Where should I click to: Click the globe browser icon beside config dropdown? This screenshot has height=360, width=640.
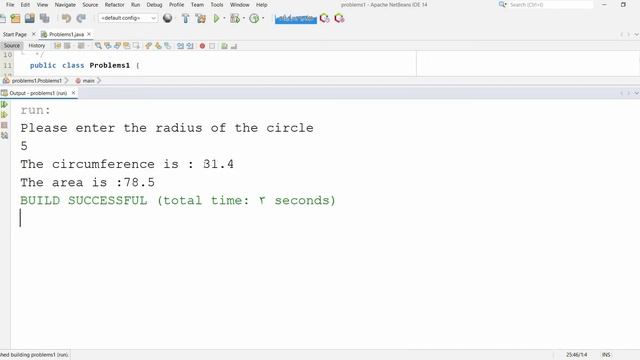[167, 18]
